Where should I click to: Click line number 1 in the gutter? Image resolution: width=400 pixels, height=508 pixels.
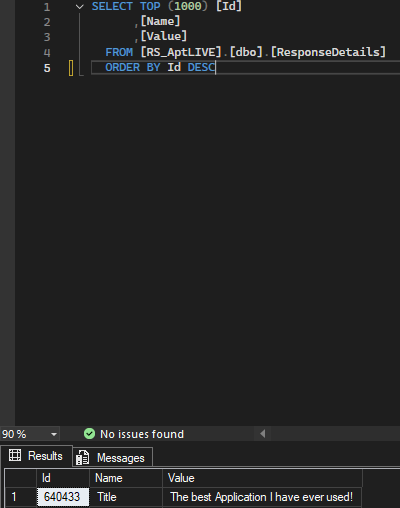click(x=47, y=7)
